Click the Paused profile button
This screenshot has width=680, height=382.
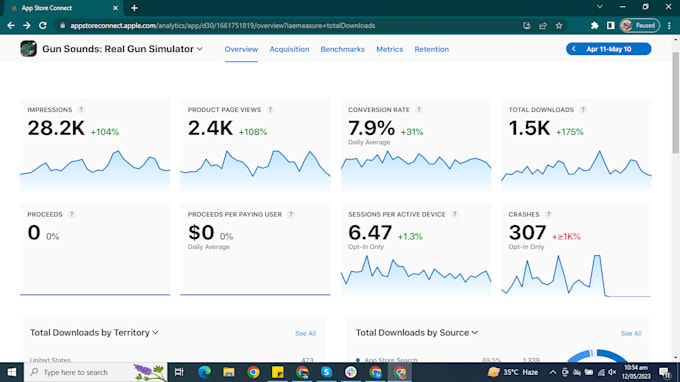[x=640, y=26]
